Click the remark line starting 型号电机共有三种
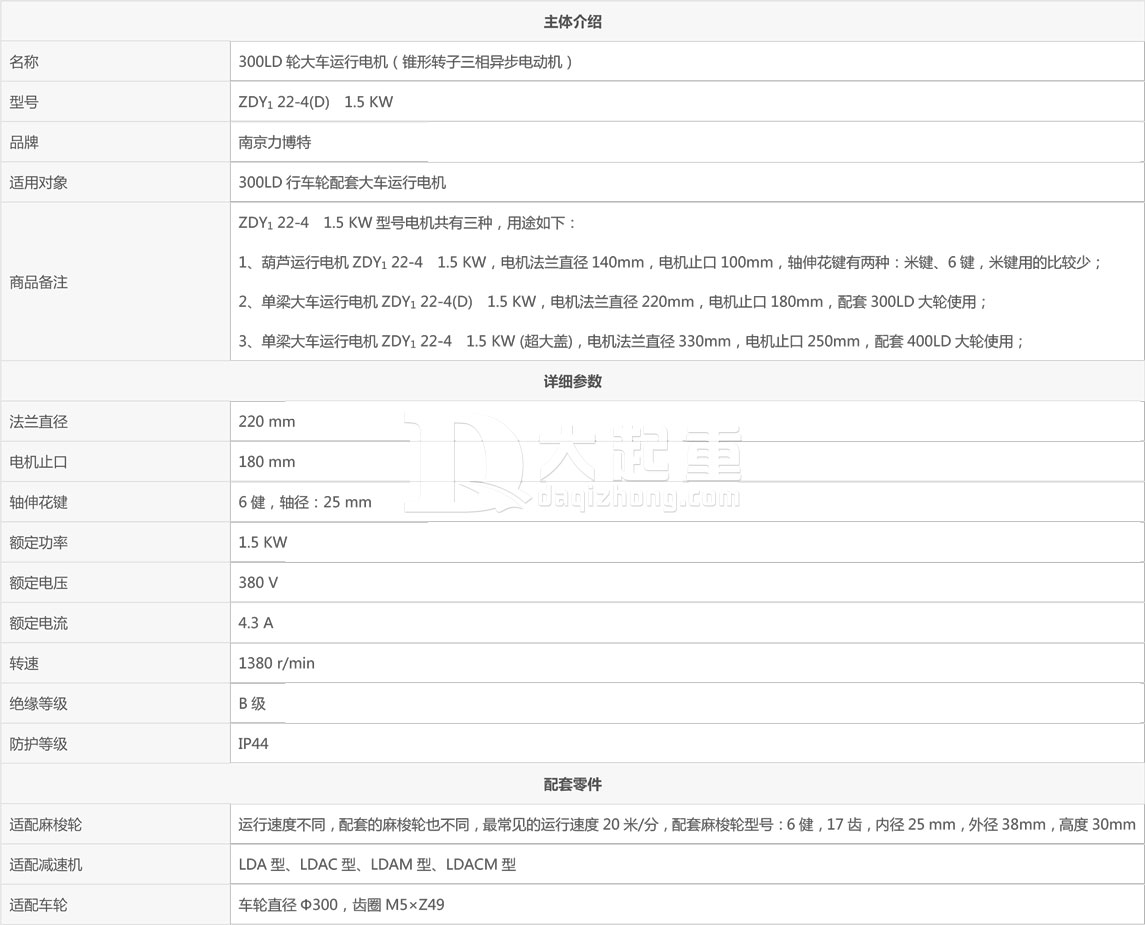Screen dimensions: 1145x925 click(x=407, y=223)
